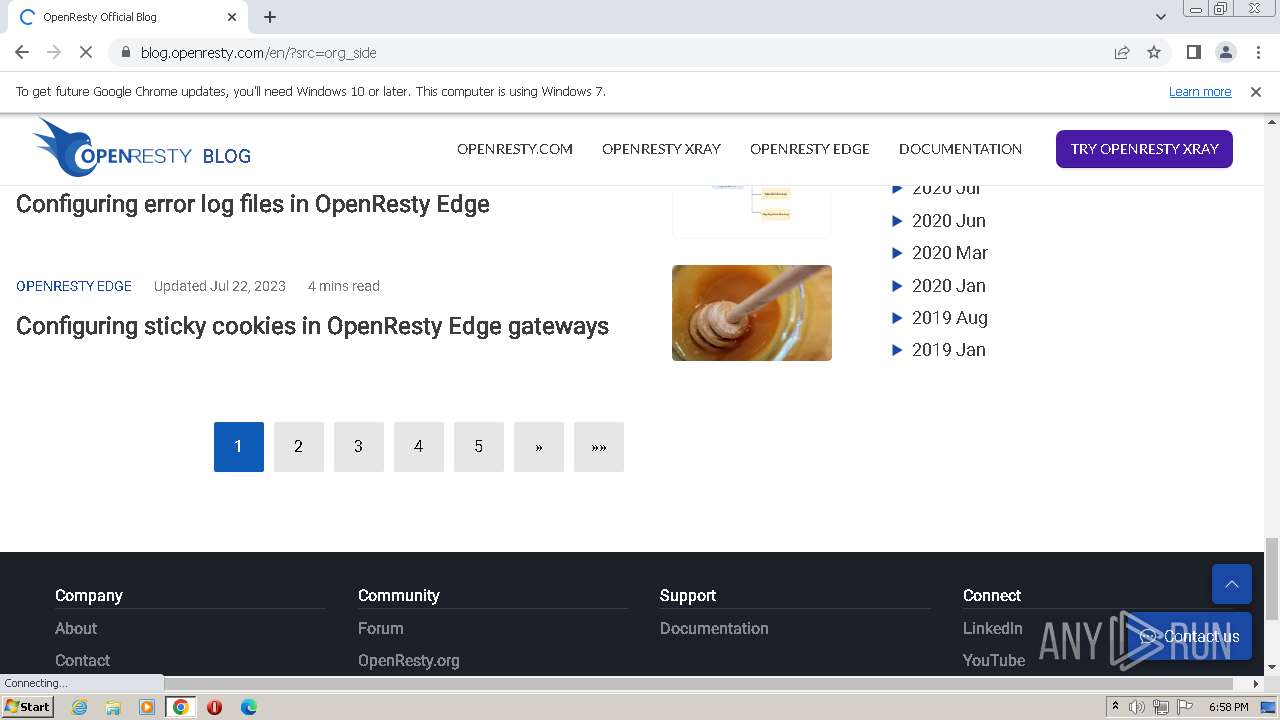Open tab search dropdown

click(x=1161, y=17)
